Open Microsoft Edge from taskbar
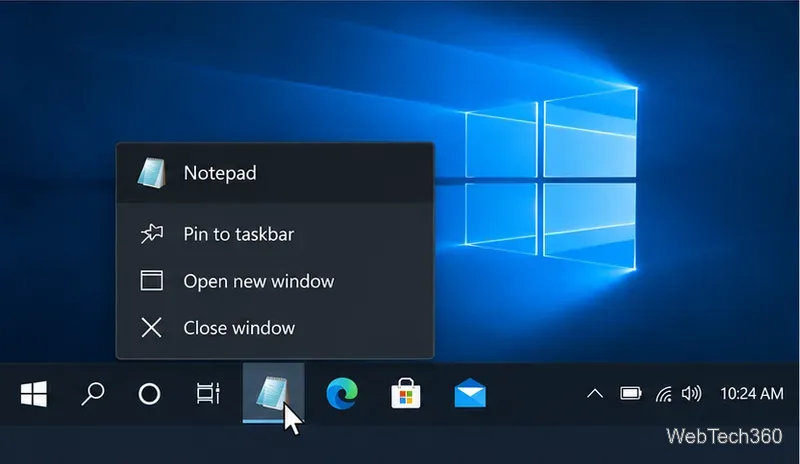Image resolution: width=800 pixels, height=464 pixels. (x=342, y=393)
